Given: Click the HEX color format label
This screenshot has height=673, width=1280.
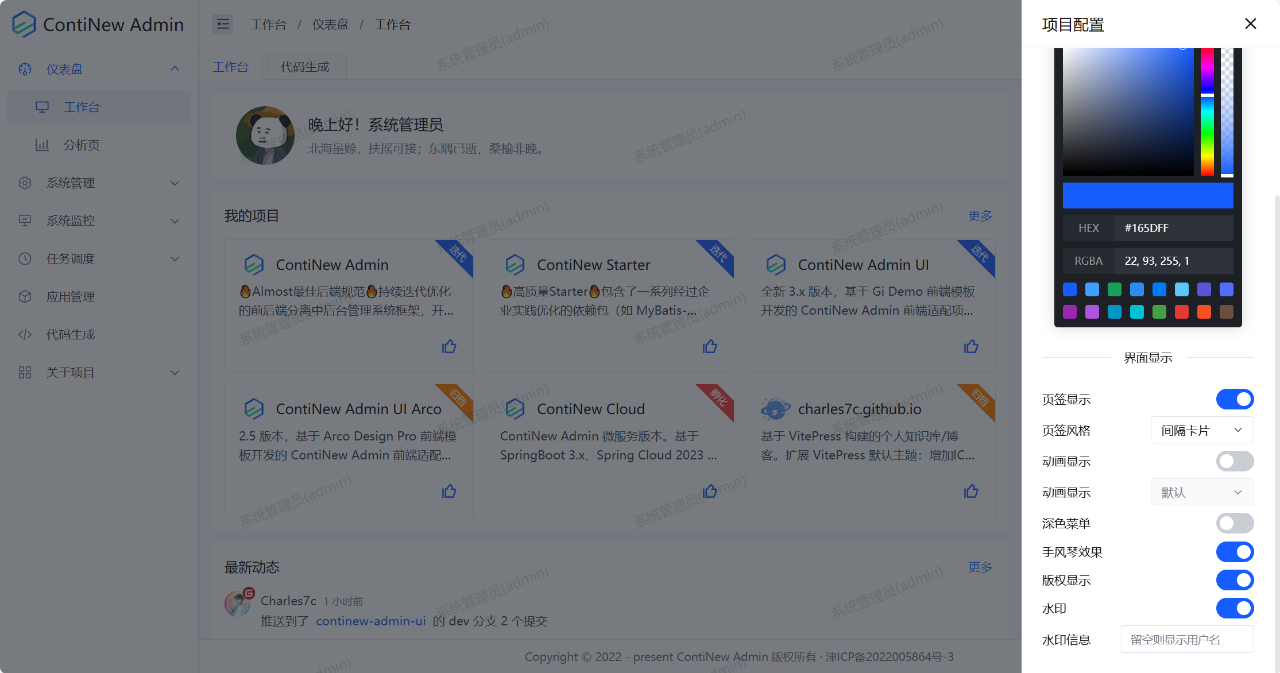Looking at the screenshot, I should 1089,228.
